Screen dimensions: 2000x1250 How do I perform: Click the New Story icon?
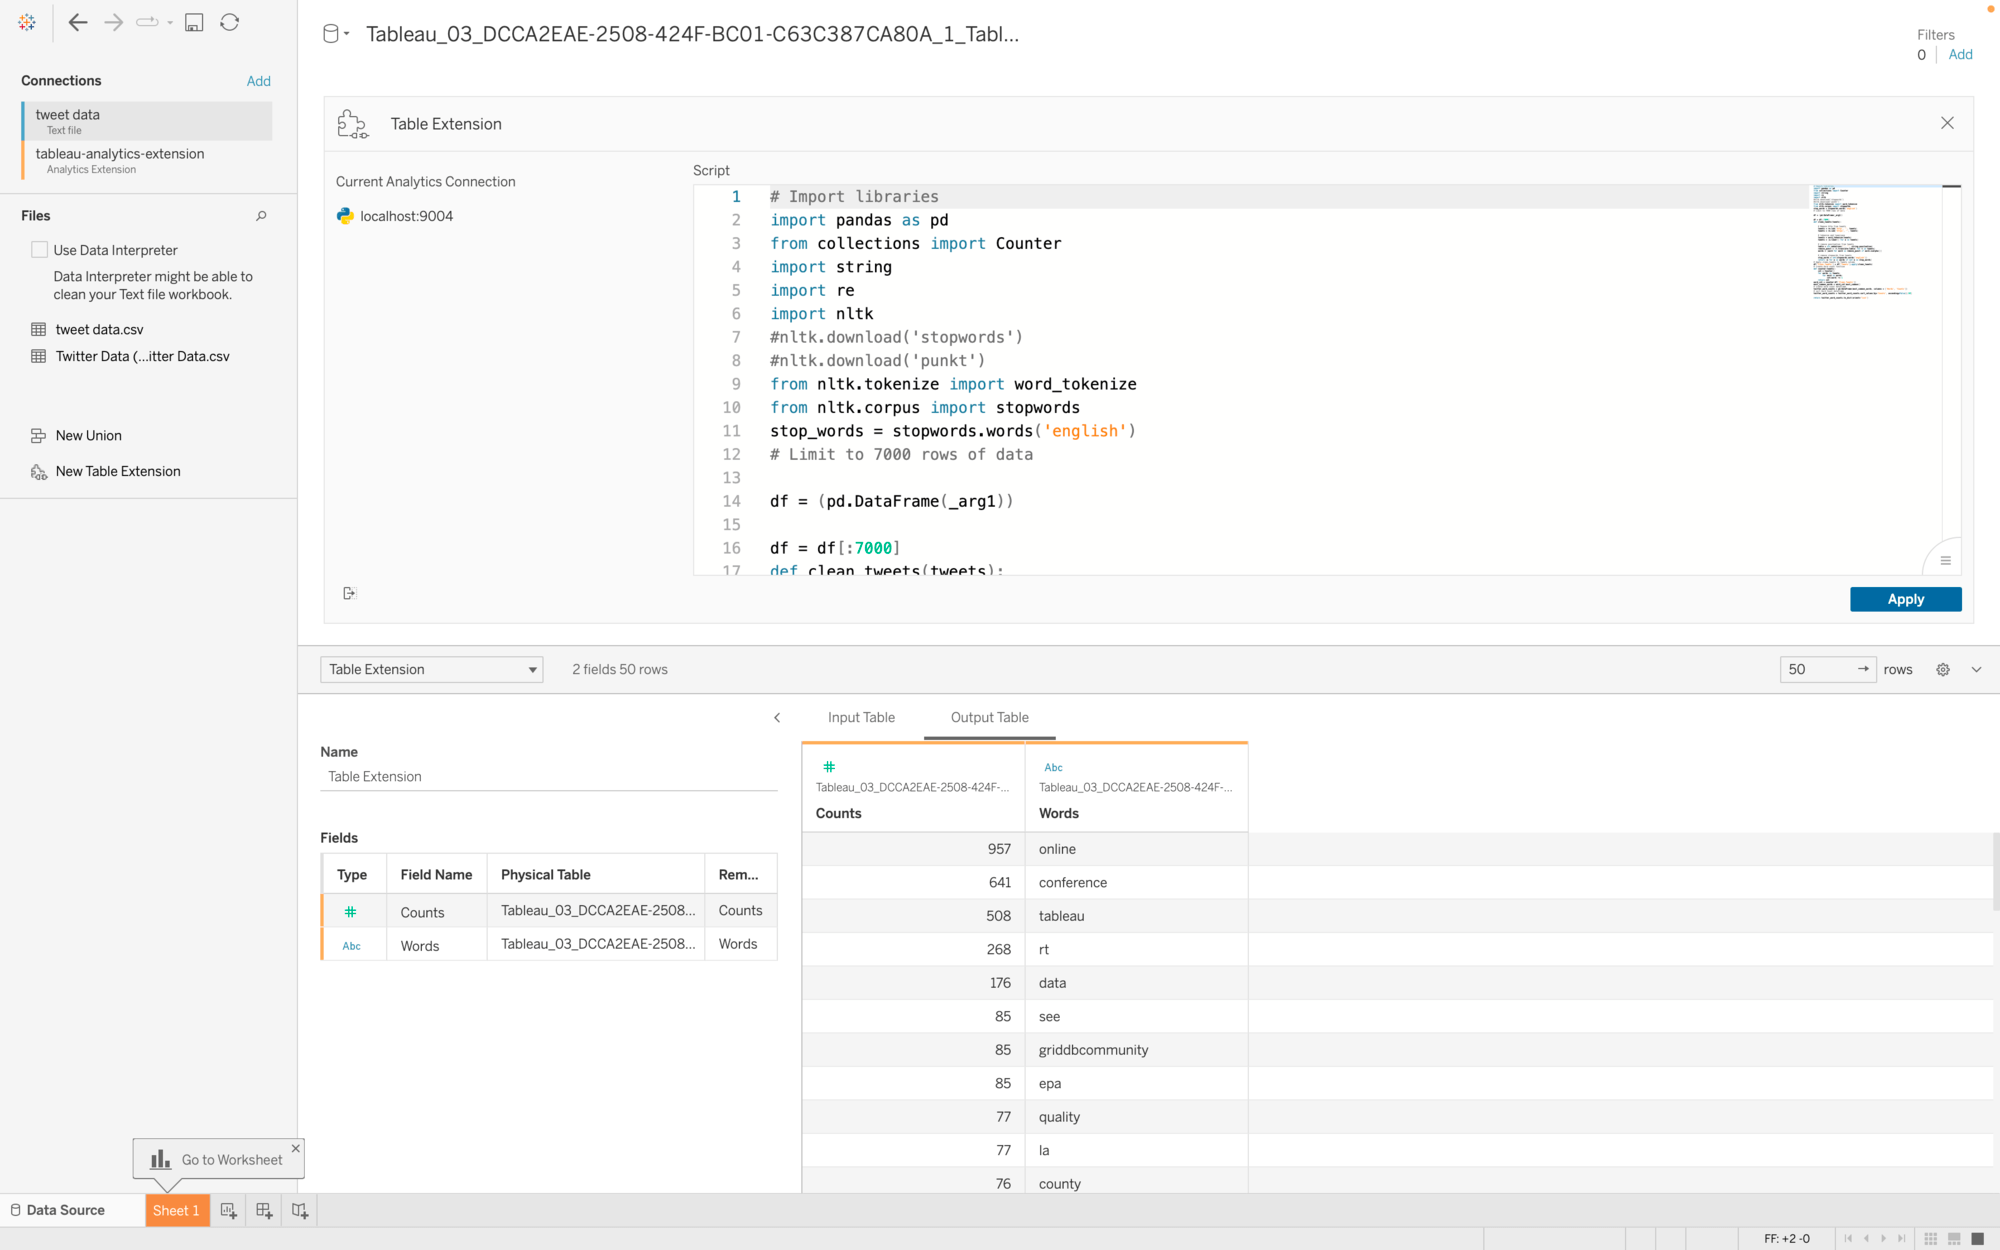(x=299, y=1210)
